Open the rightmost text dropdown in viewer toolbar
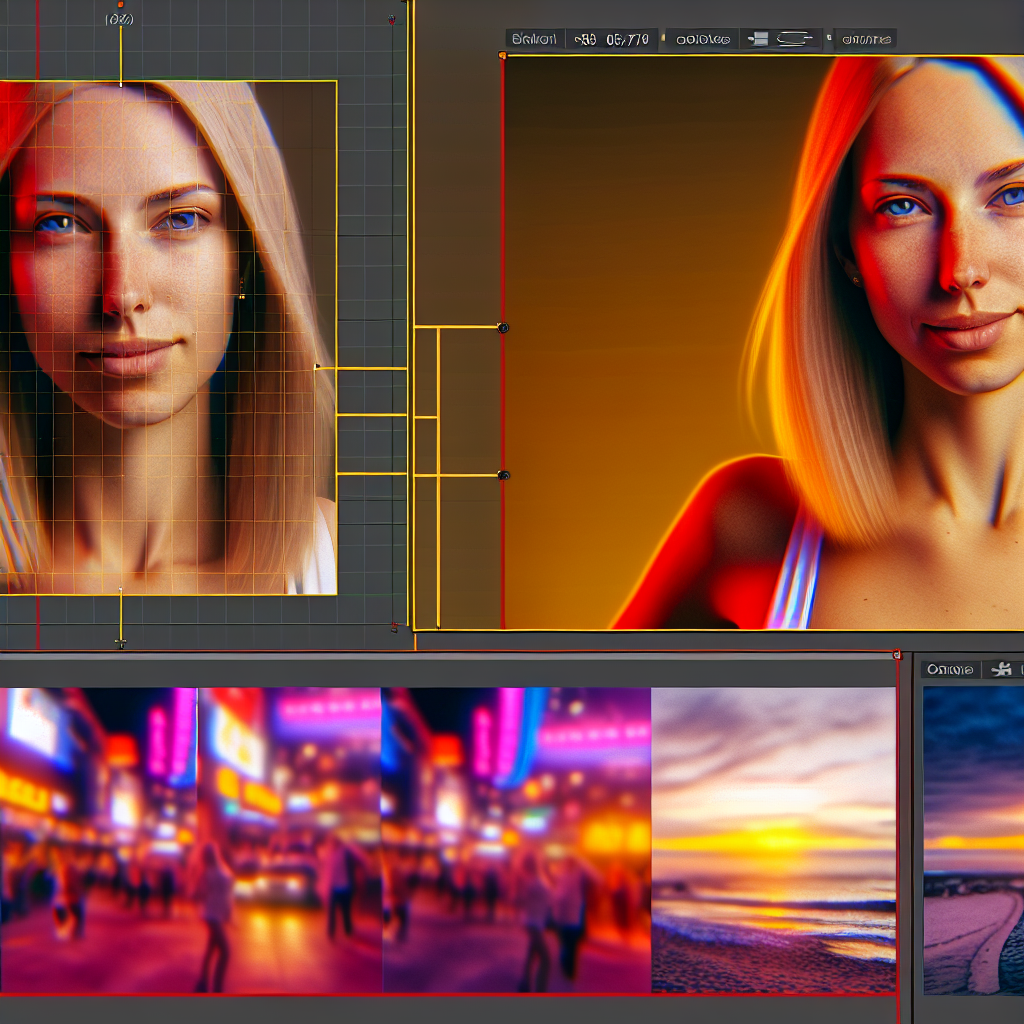The height and width of the screenshot is (1024, 1024). pyautogui.click(x=866, y=39)
